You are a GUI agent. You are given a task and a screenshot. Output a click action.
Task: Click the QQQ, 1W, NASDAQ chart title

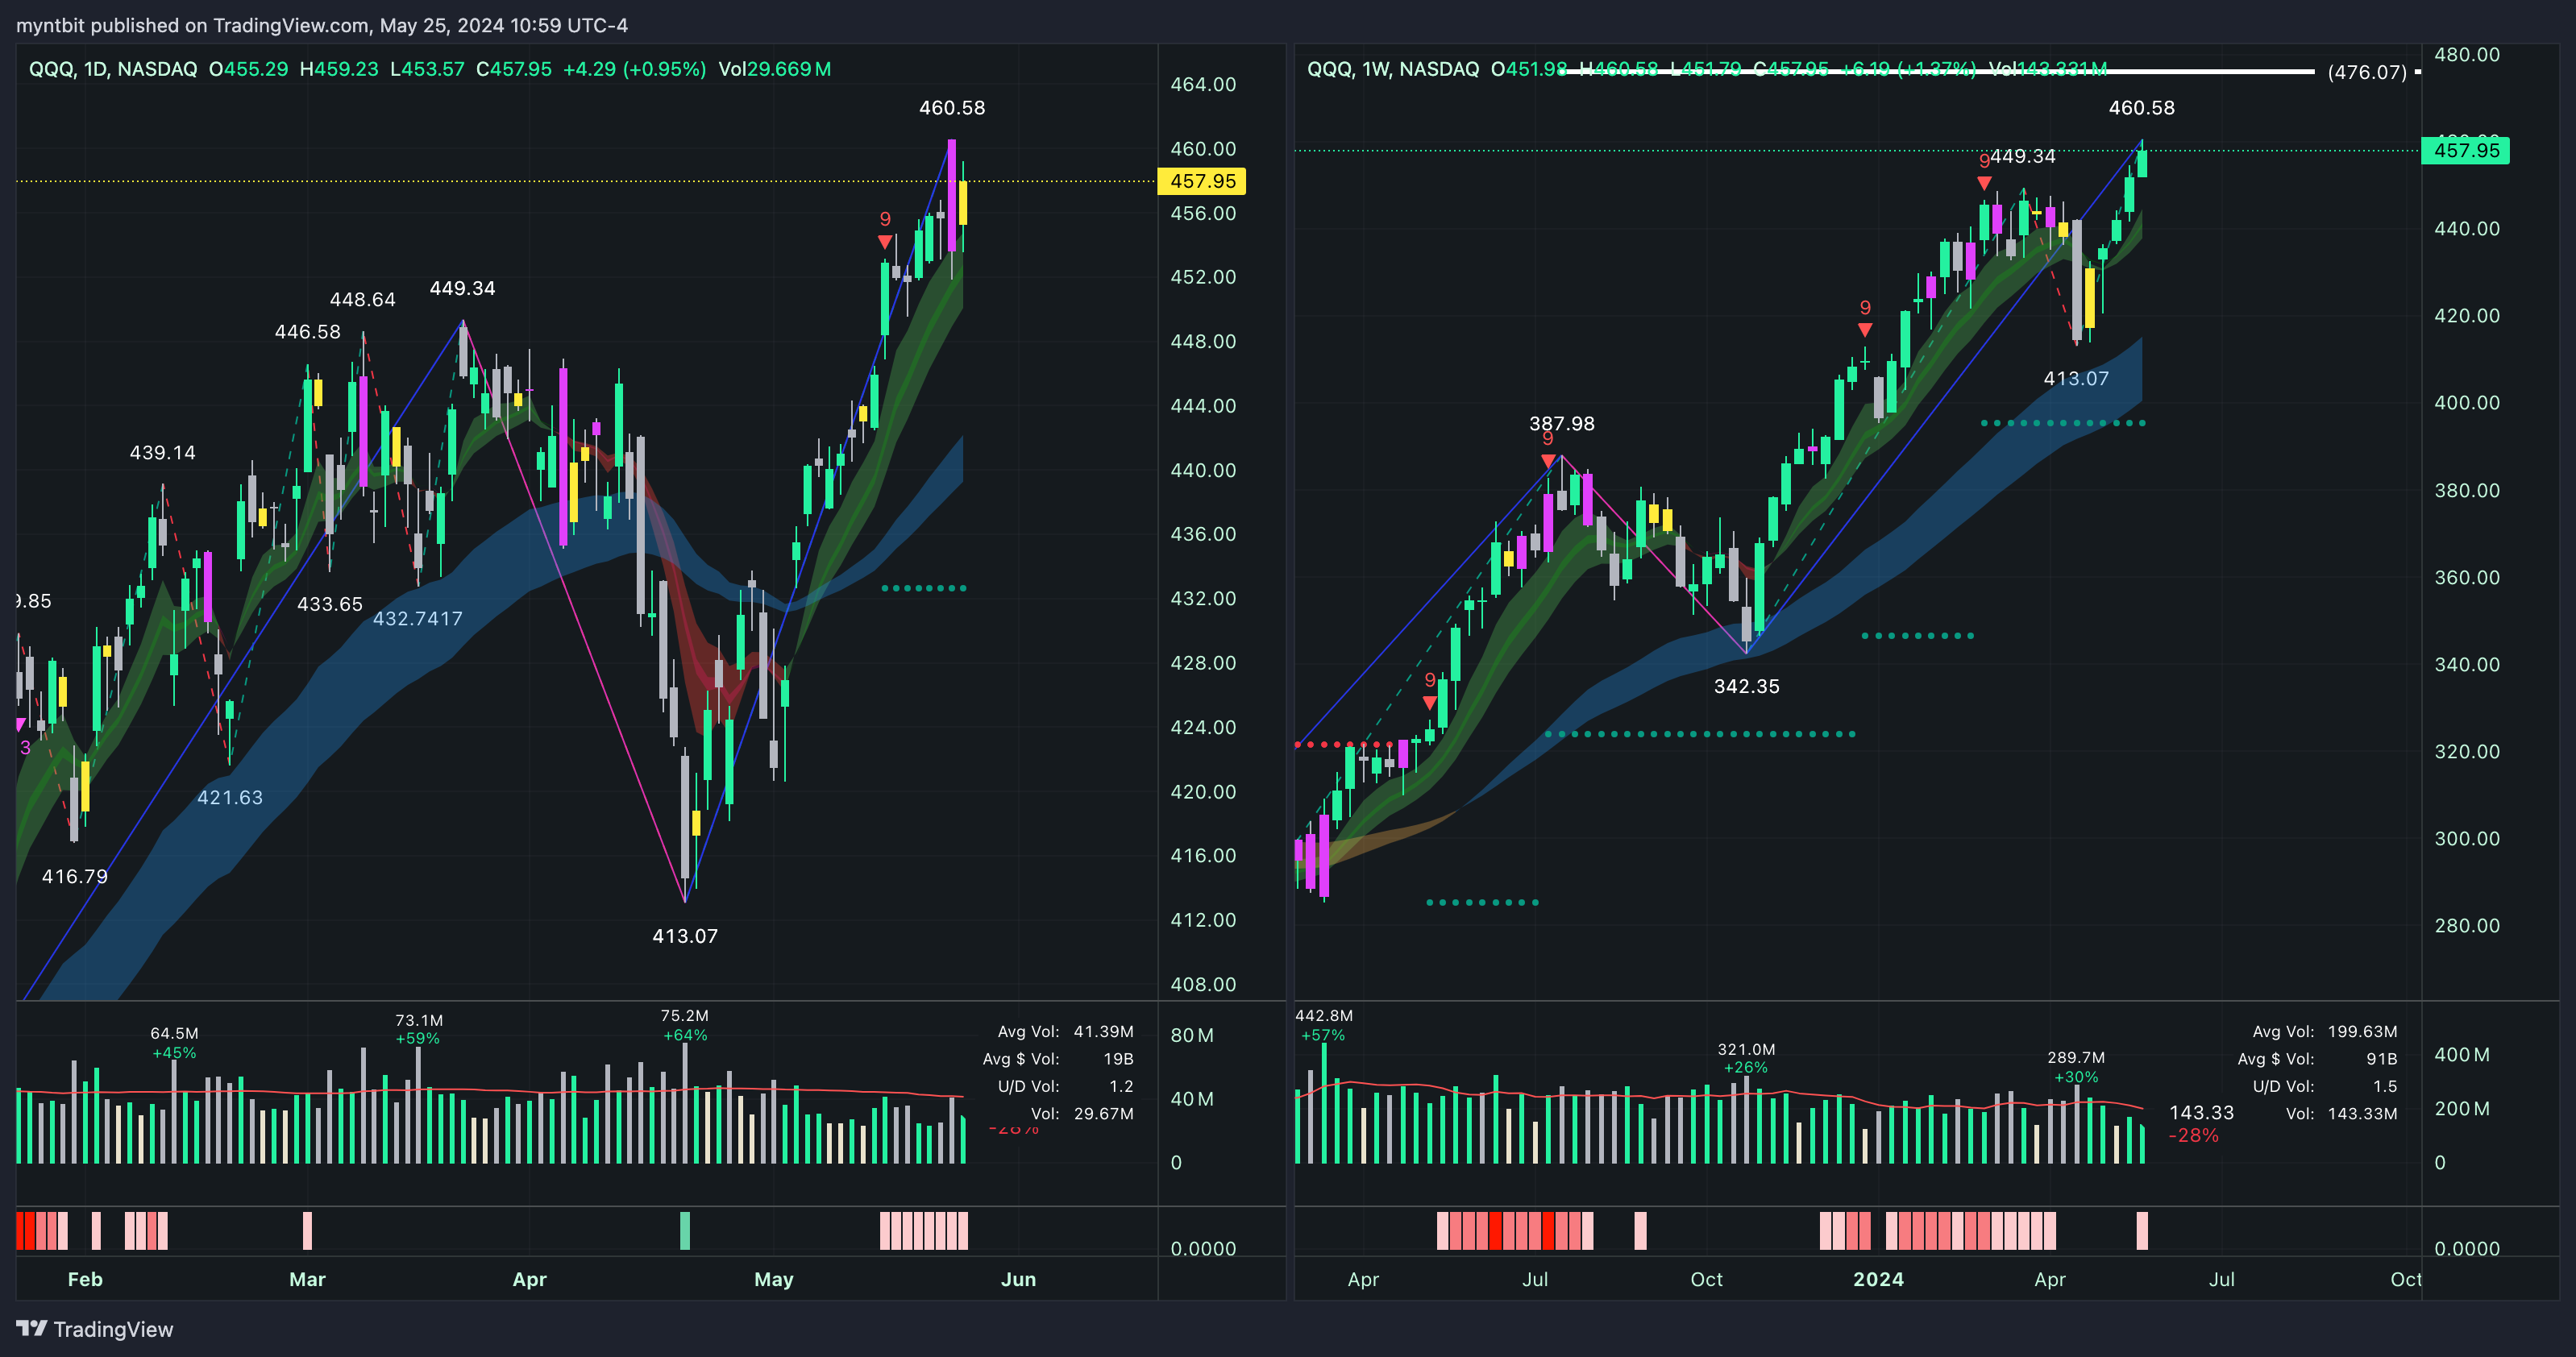(1393, 69)
